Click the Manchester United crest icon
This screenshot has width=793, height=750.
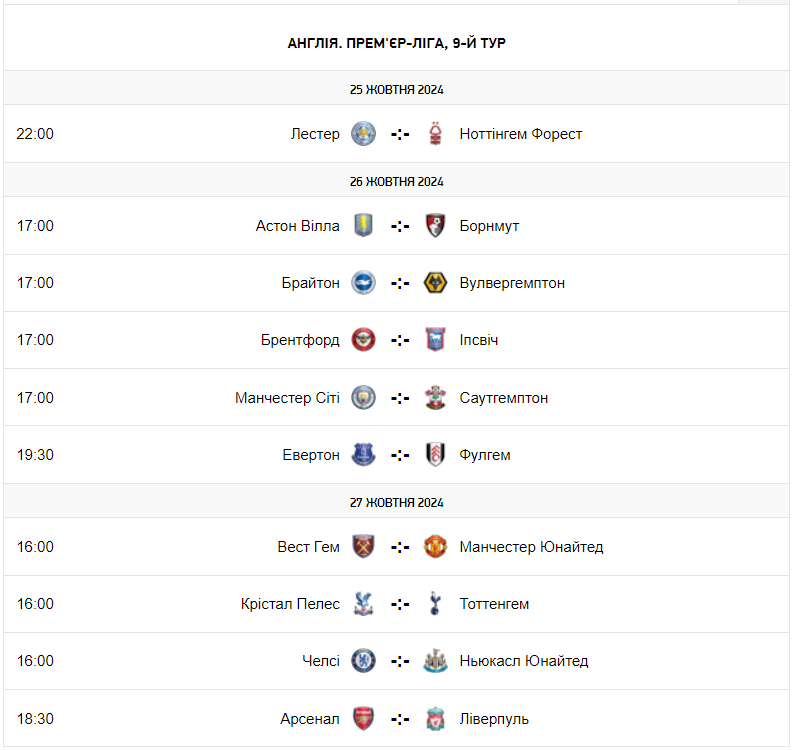pos(435,547)
